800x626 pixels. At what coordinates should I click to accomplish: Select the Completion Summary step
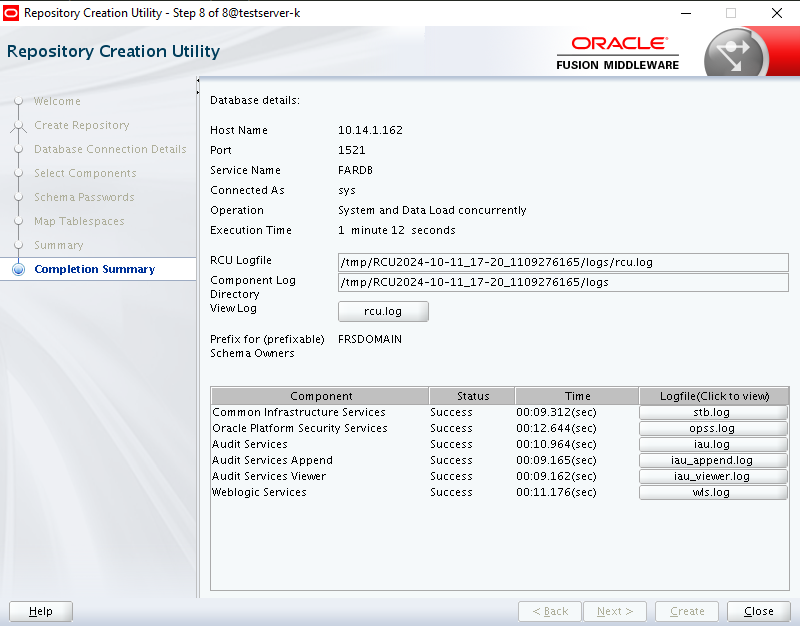point(95,269)
